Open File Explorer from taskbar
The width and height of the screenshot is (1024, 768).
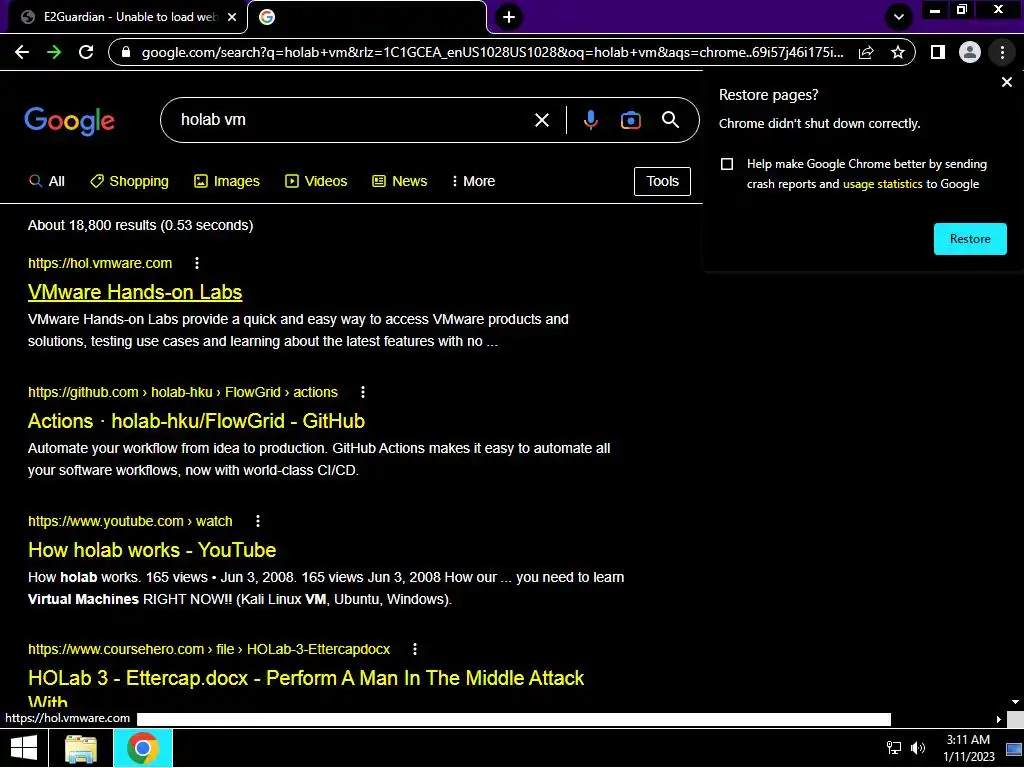81,748
